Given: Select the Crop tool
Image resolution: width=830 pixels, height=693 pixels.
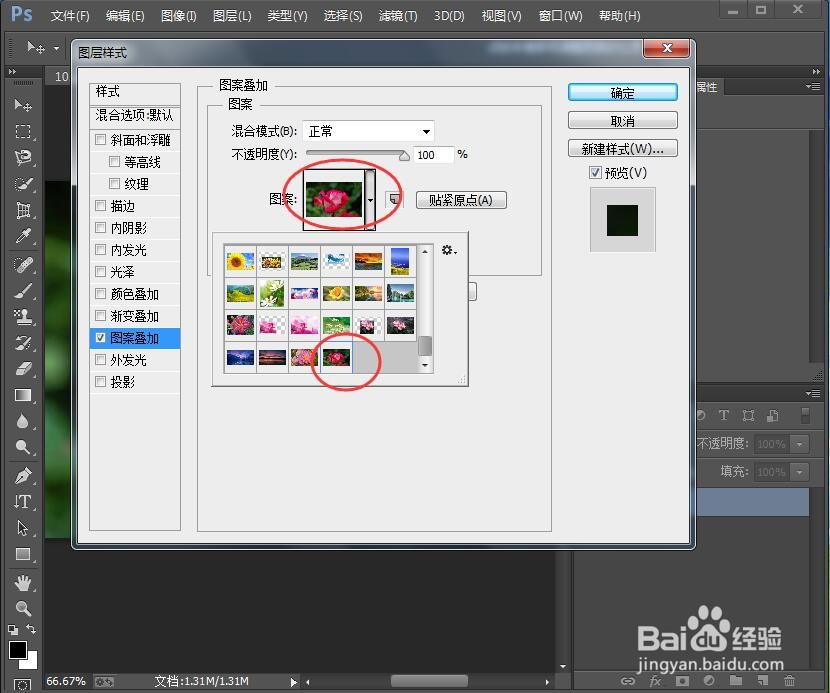Looking at the screenshot, I should (23, 210).
